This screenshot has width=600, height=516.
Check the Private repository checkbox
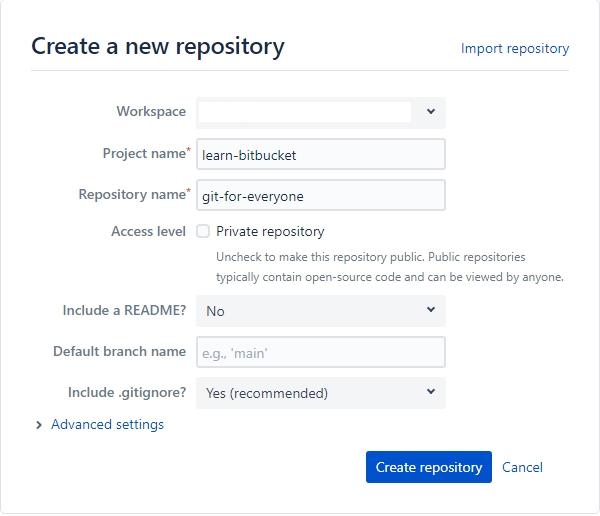(203, 231)
